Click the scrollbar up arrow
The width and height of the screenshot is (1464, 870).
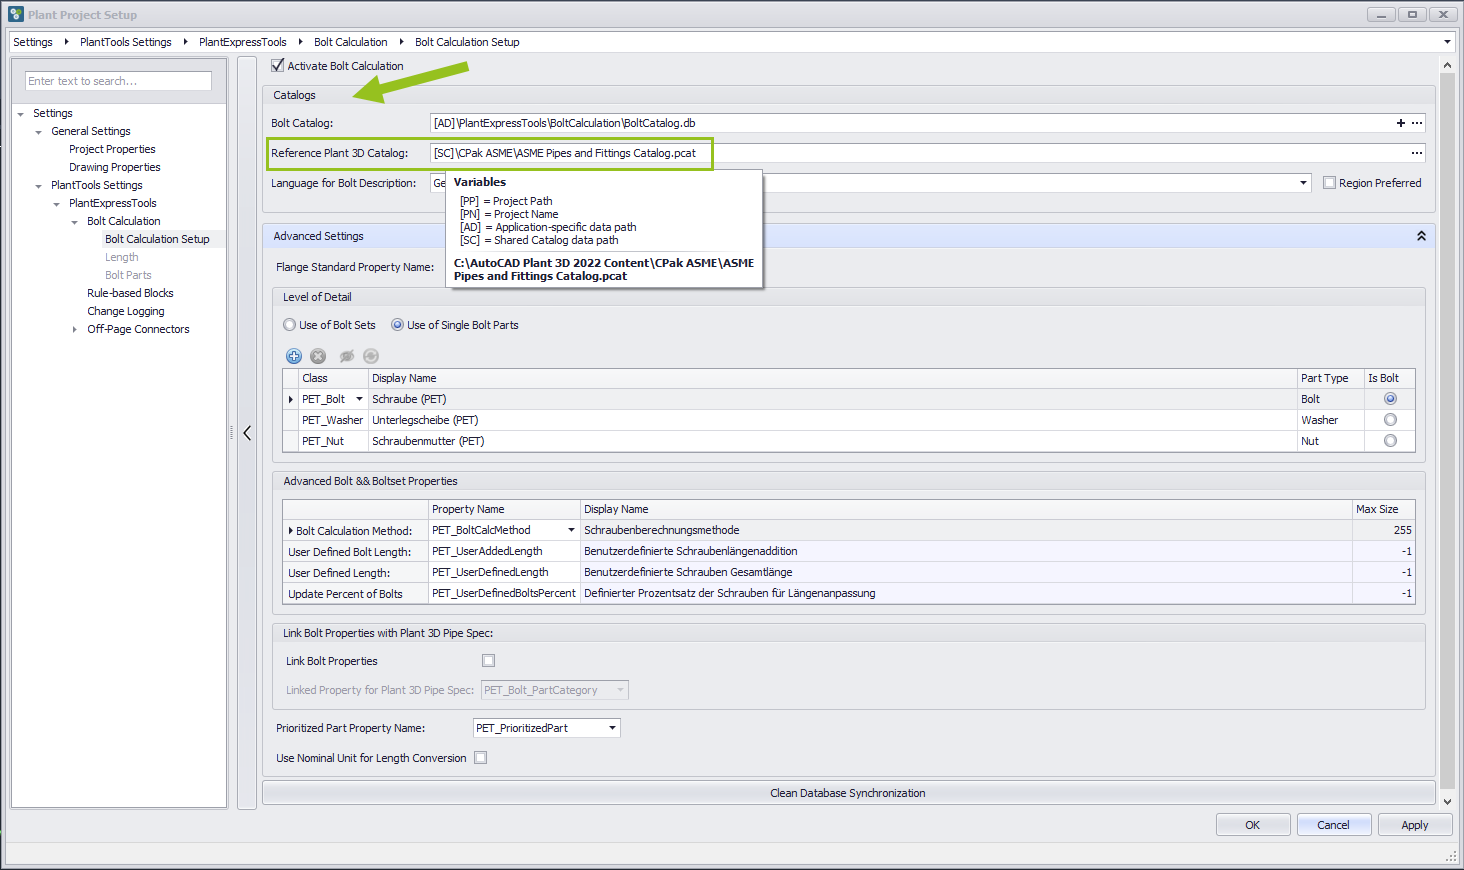1447,65
